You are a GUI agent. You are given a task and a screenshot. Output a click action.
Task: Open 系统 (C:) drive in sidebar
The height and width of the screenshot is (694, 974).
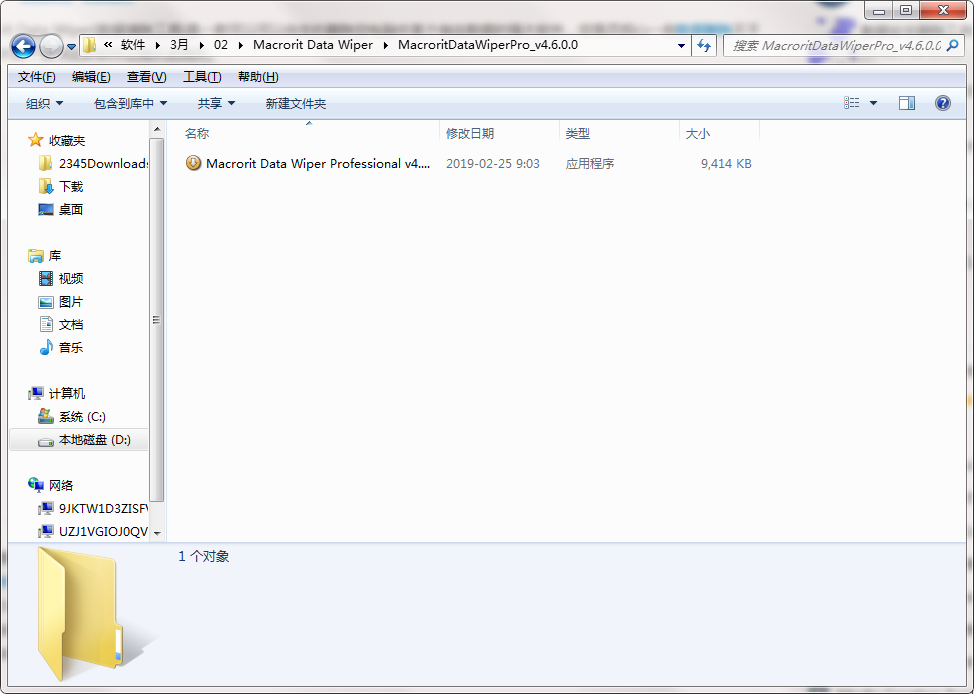82,417
